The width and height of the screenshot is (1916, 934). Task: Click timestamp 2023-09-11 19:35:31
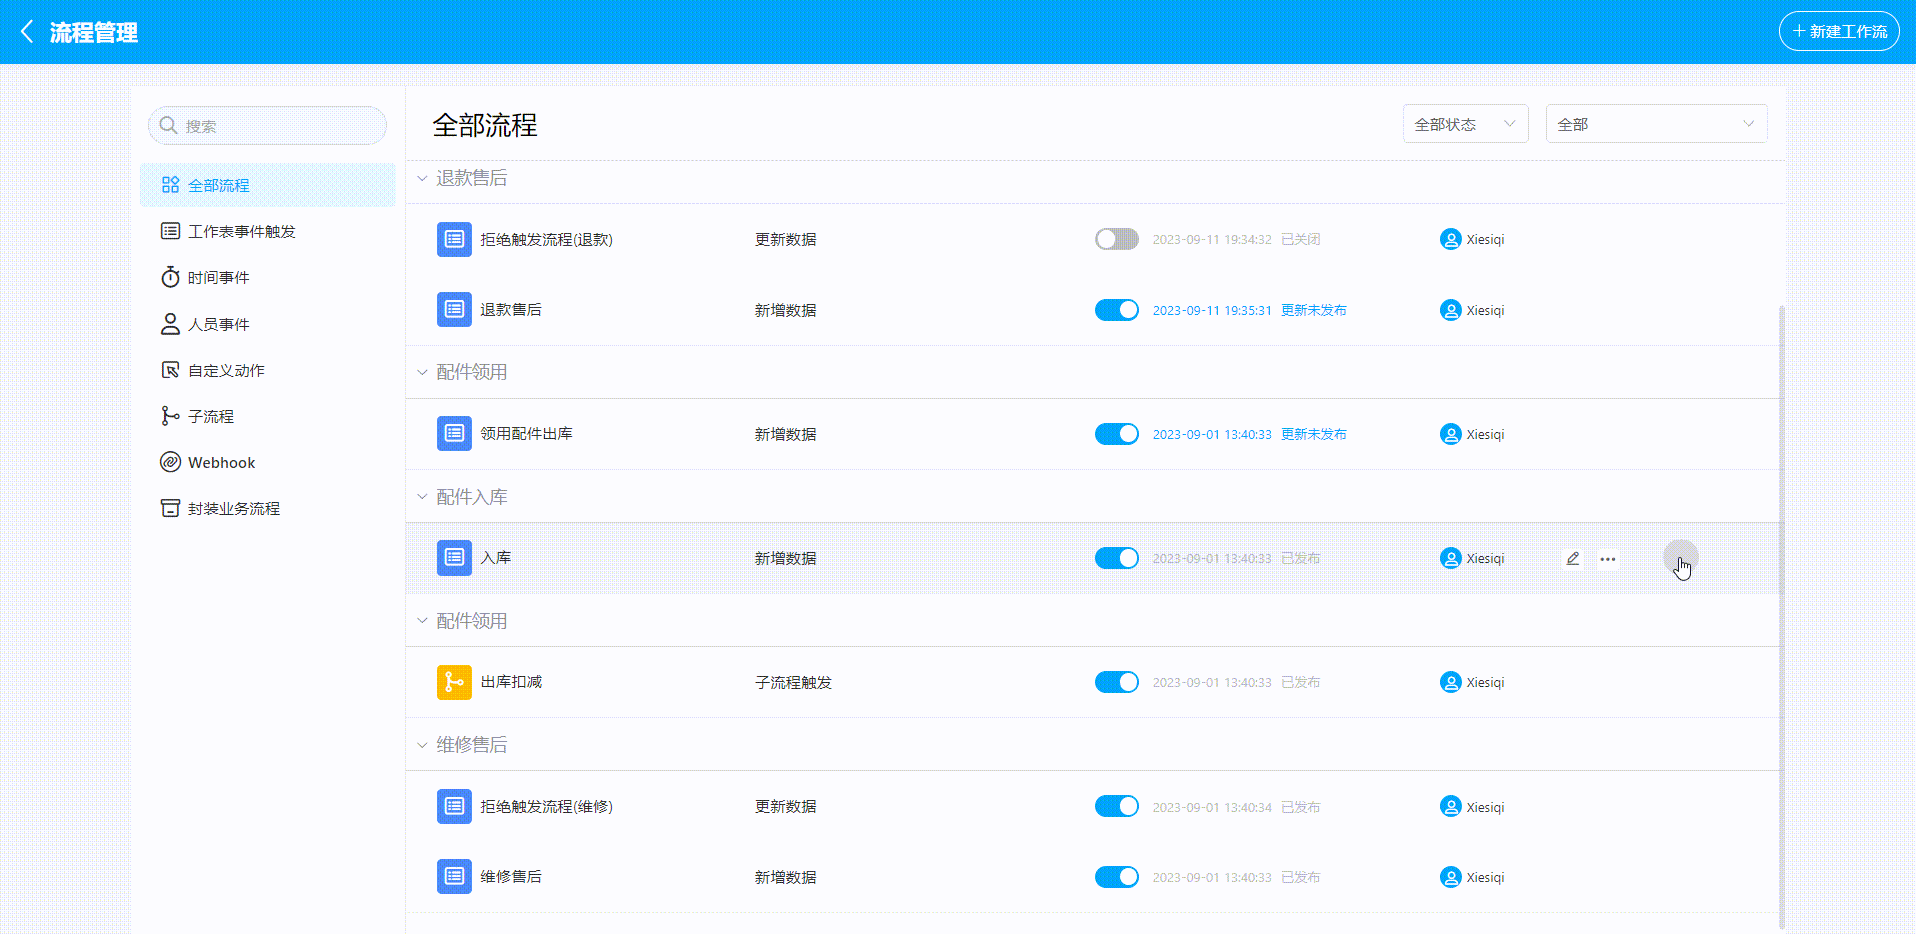point(1212,310)
